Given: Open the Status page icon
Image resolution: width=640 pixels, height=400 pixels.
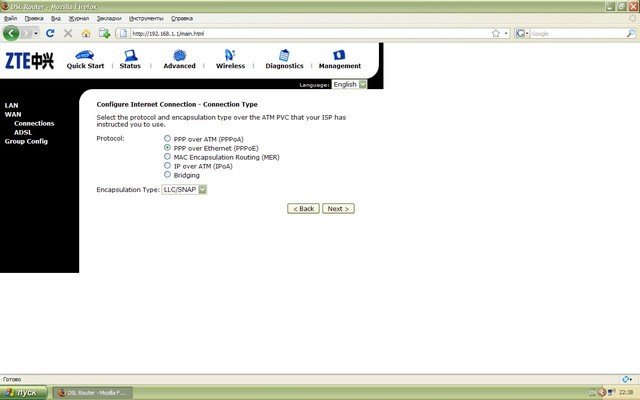Looking at the screenshot, I should [x=130, y=55].
